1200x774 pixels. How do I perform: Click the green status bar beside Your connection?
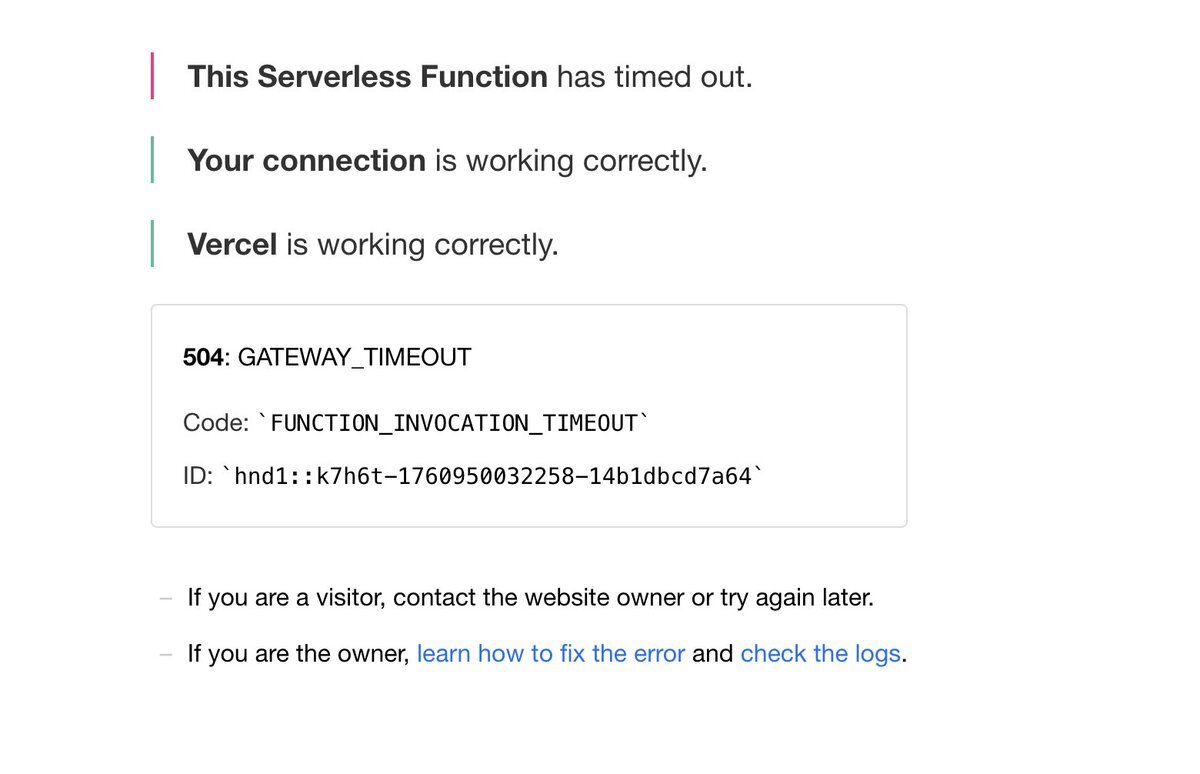(152, 160)
